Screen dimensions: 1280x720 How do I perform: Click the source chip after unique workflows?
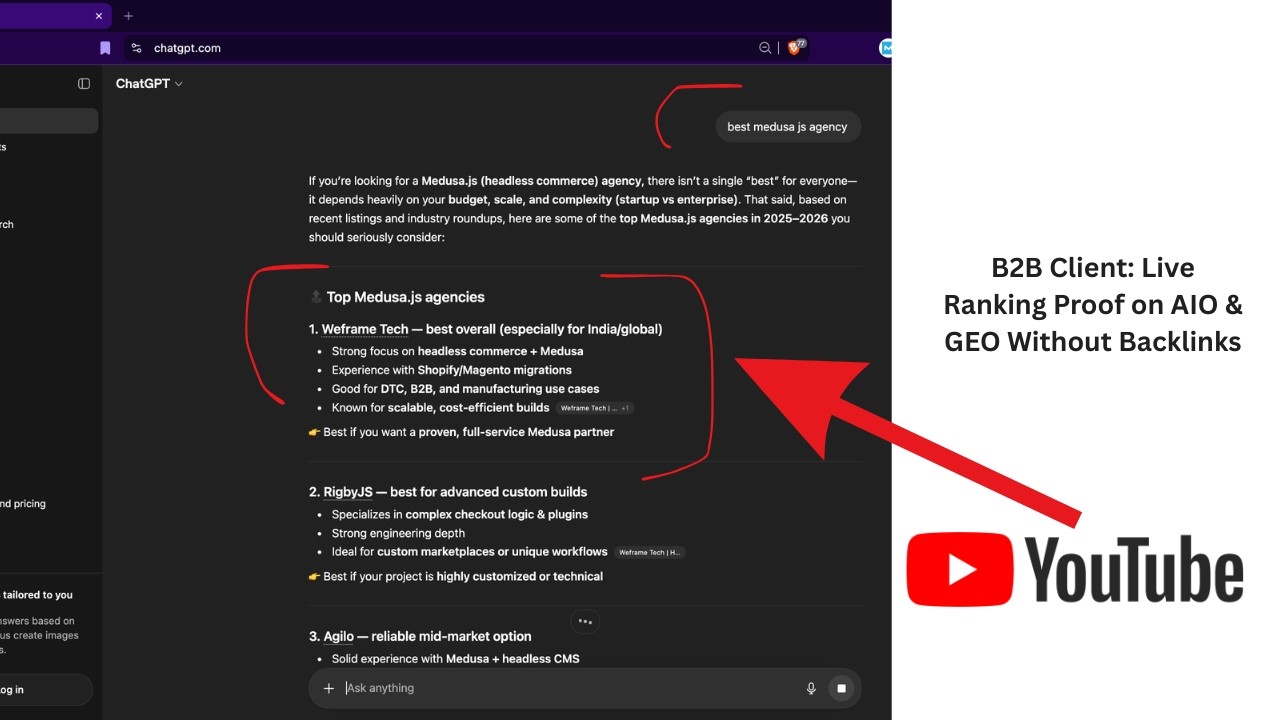click(x=650, y=552)
